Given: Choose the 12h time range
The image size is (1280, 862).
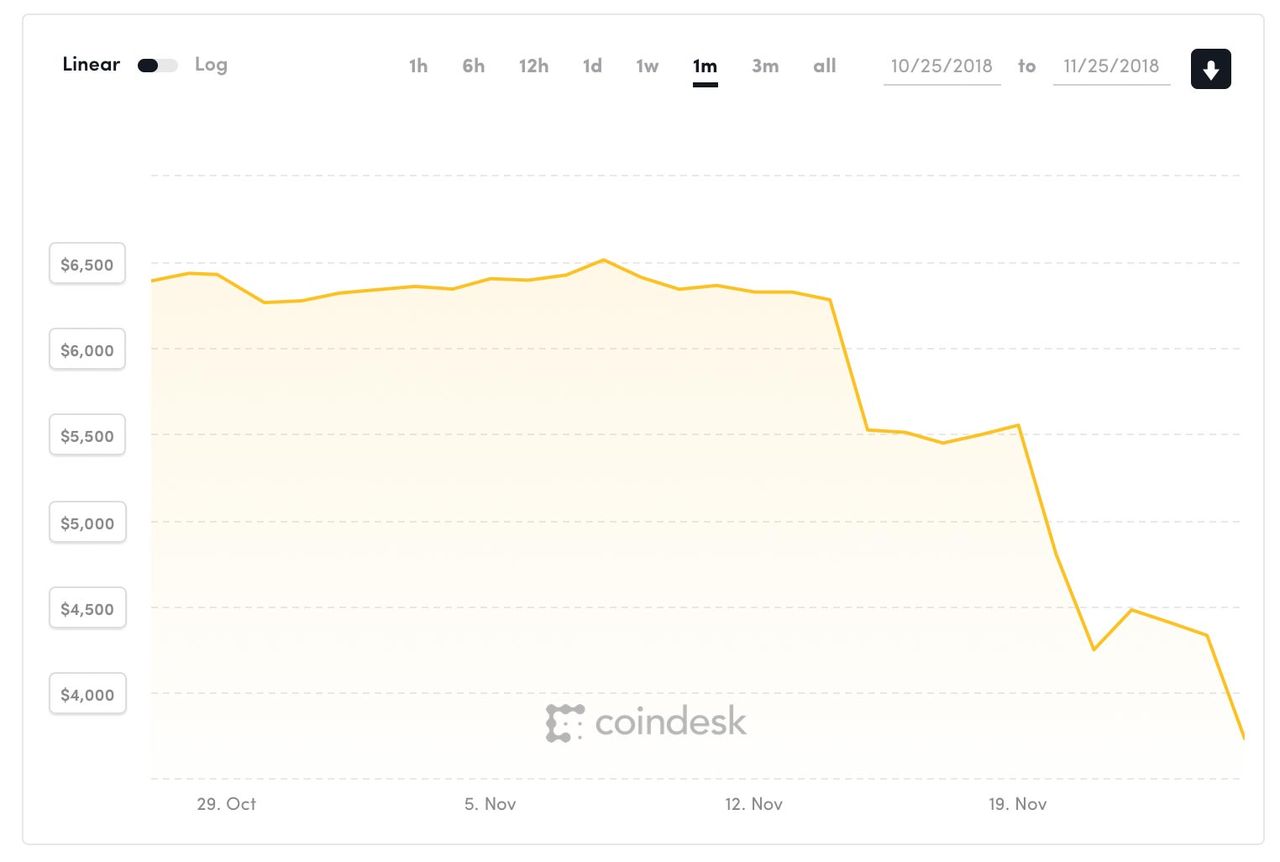Looking at the screenshot, I should pos(533,66).
